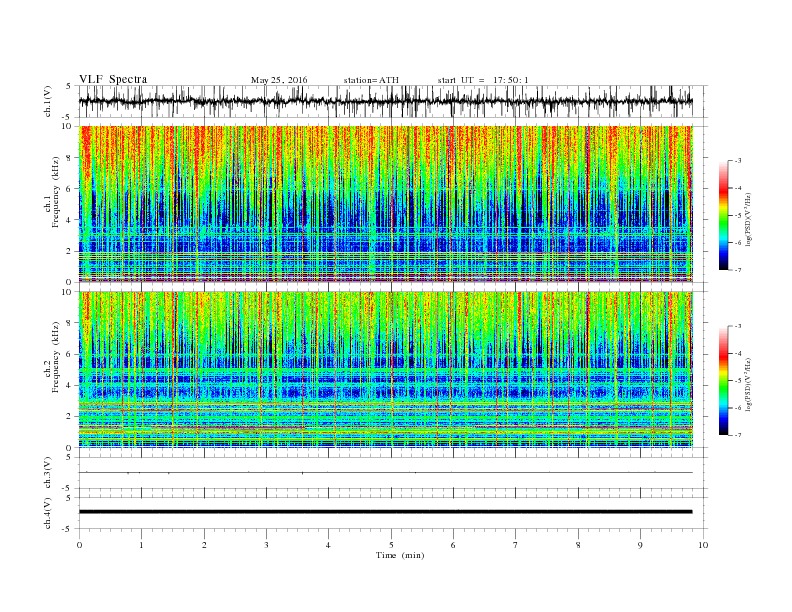Click the log(PSD) label beside ch.2 colorbar

coord(749,384)
